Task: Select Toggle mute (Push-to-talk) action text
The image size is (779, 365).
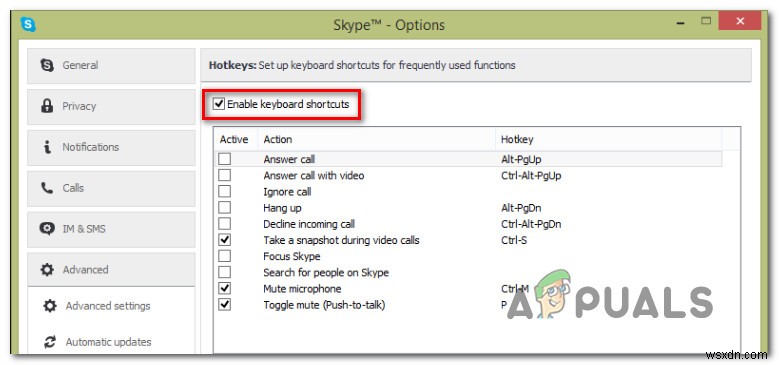Action: click(324, 305)
